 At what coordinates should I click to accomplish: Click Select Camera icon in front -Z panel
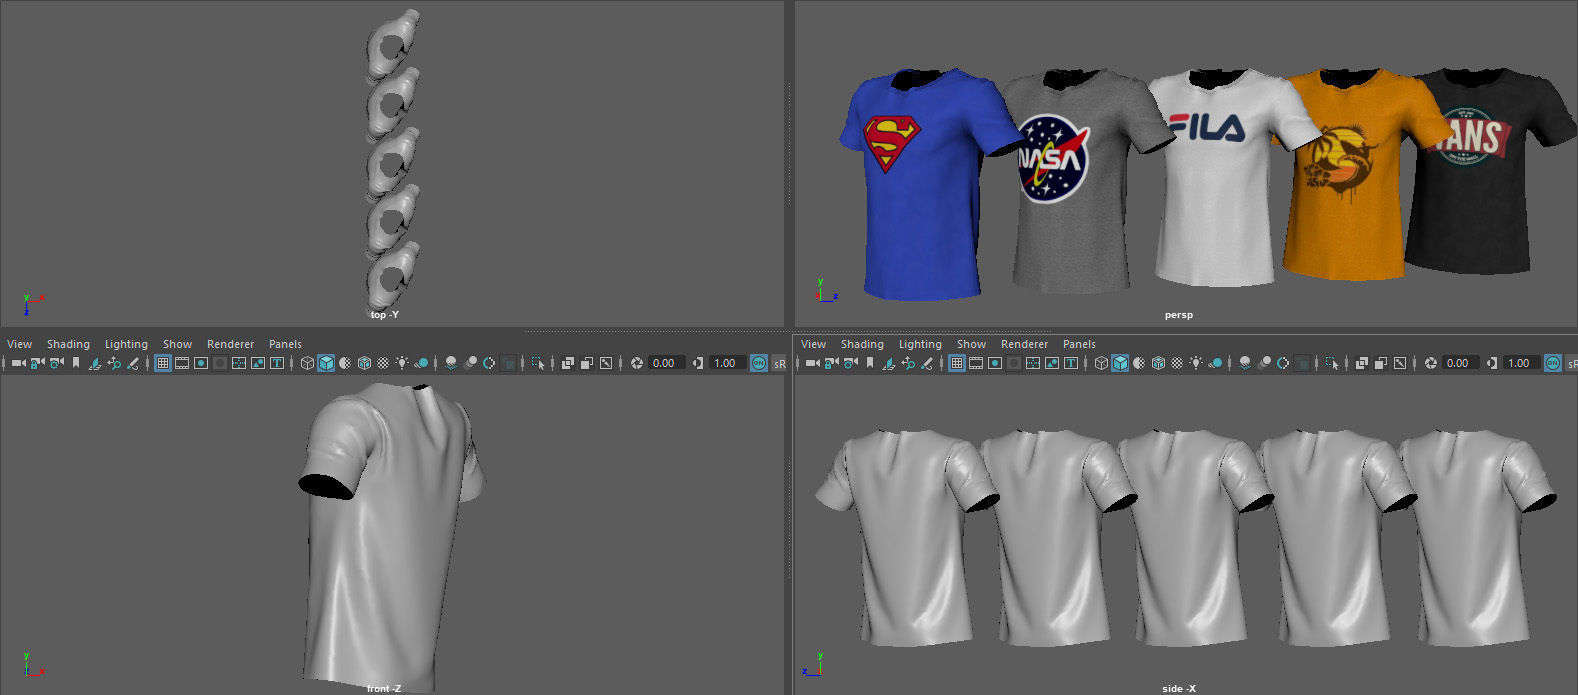coord(18,363)
